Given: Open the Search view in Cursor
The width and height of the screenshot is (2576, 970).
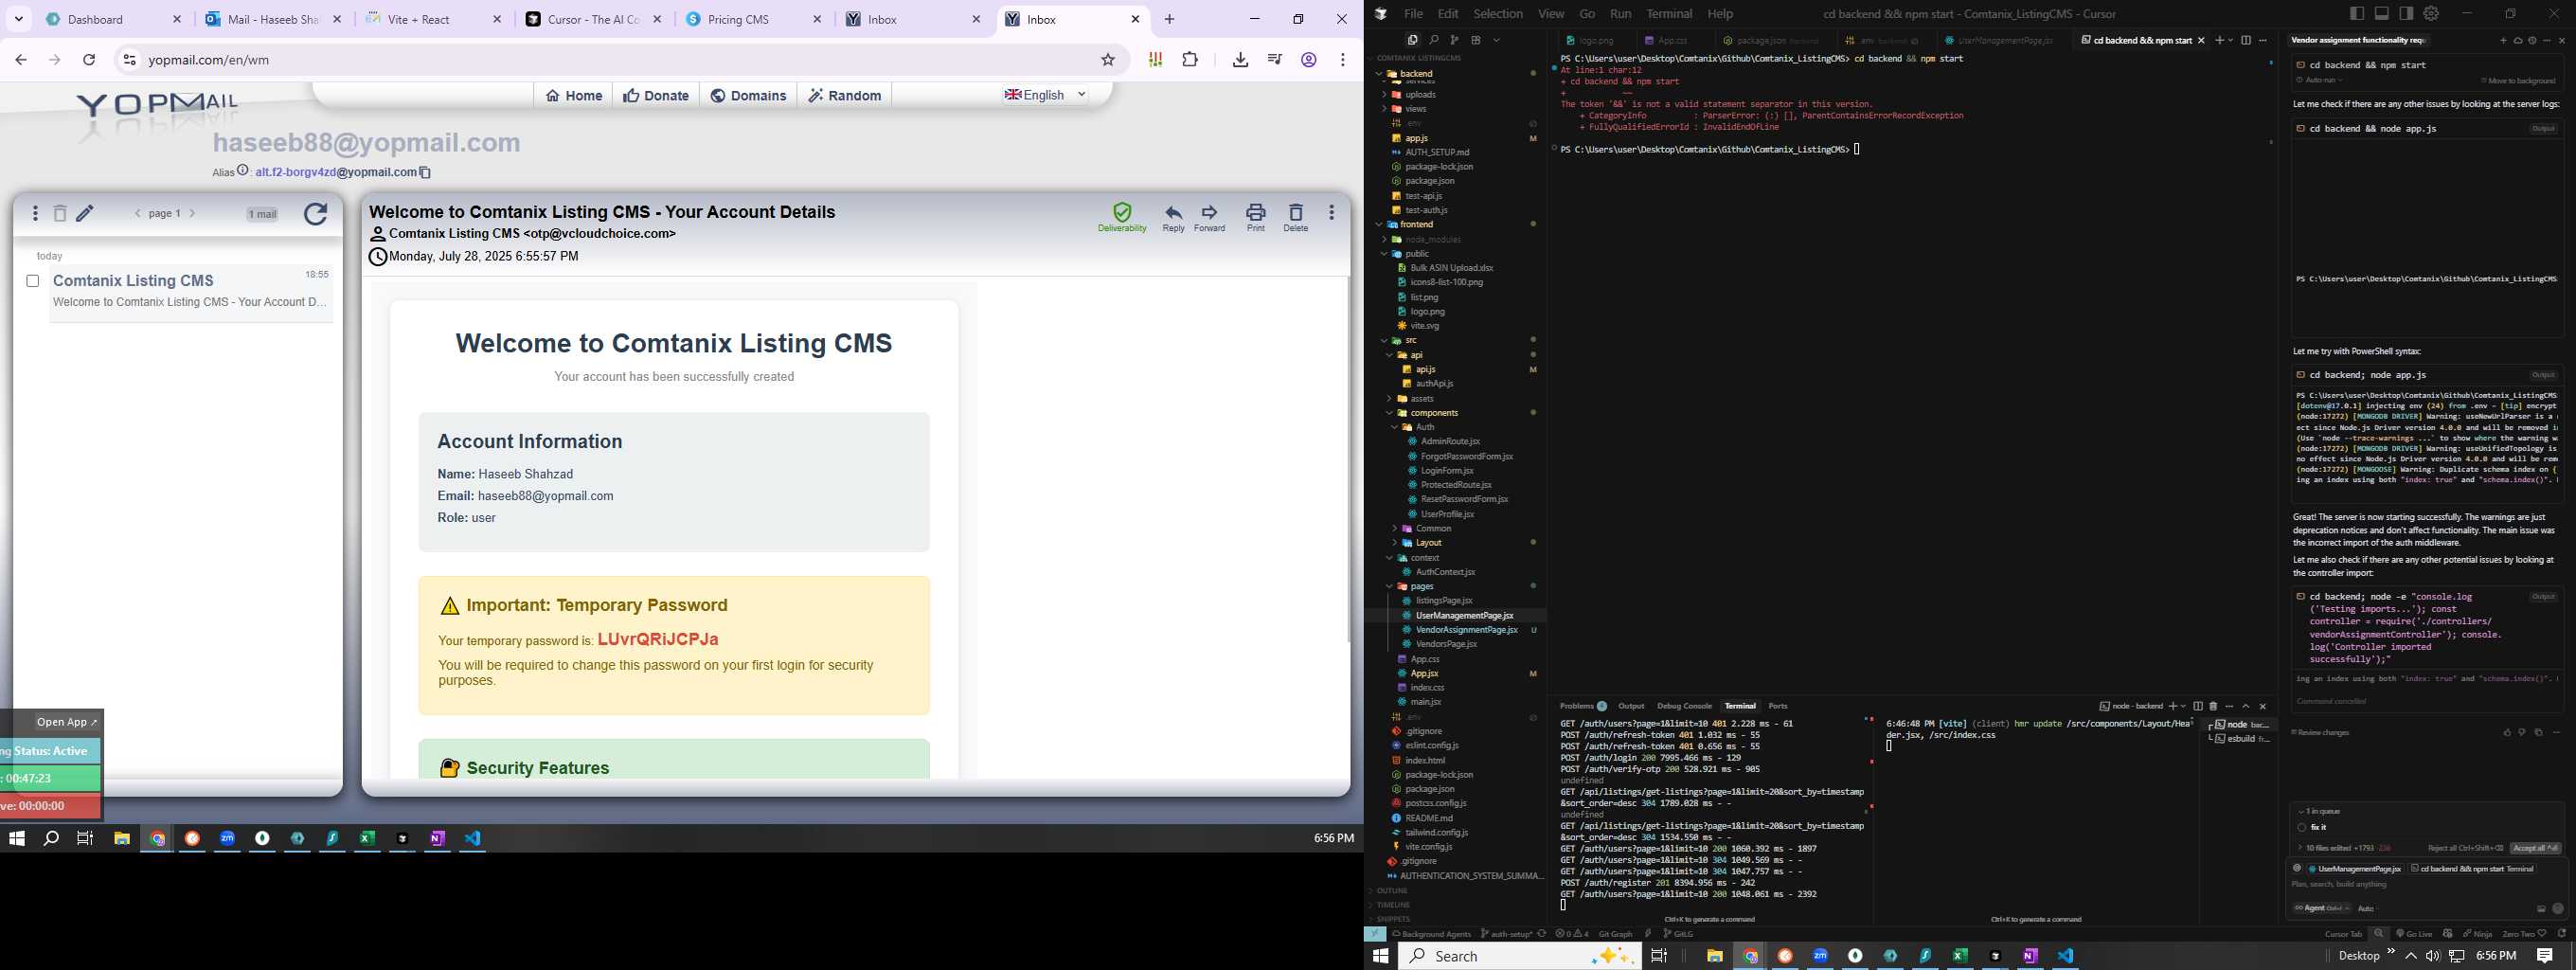Looking at the screenshot, I should pos(1434,40).
